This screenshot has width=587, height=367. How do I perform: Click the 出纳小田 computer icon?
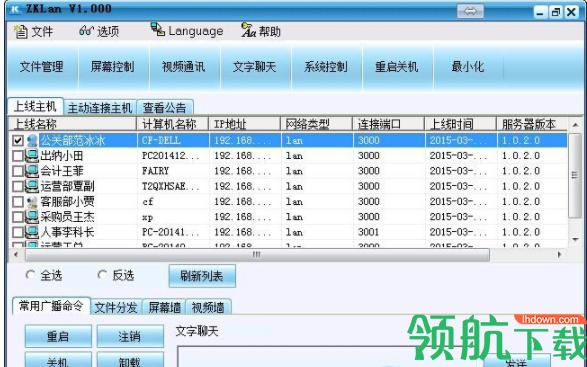click(32, 156)
